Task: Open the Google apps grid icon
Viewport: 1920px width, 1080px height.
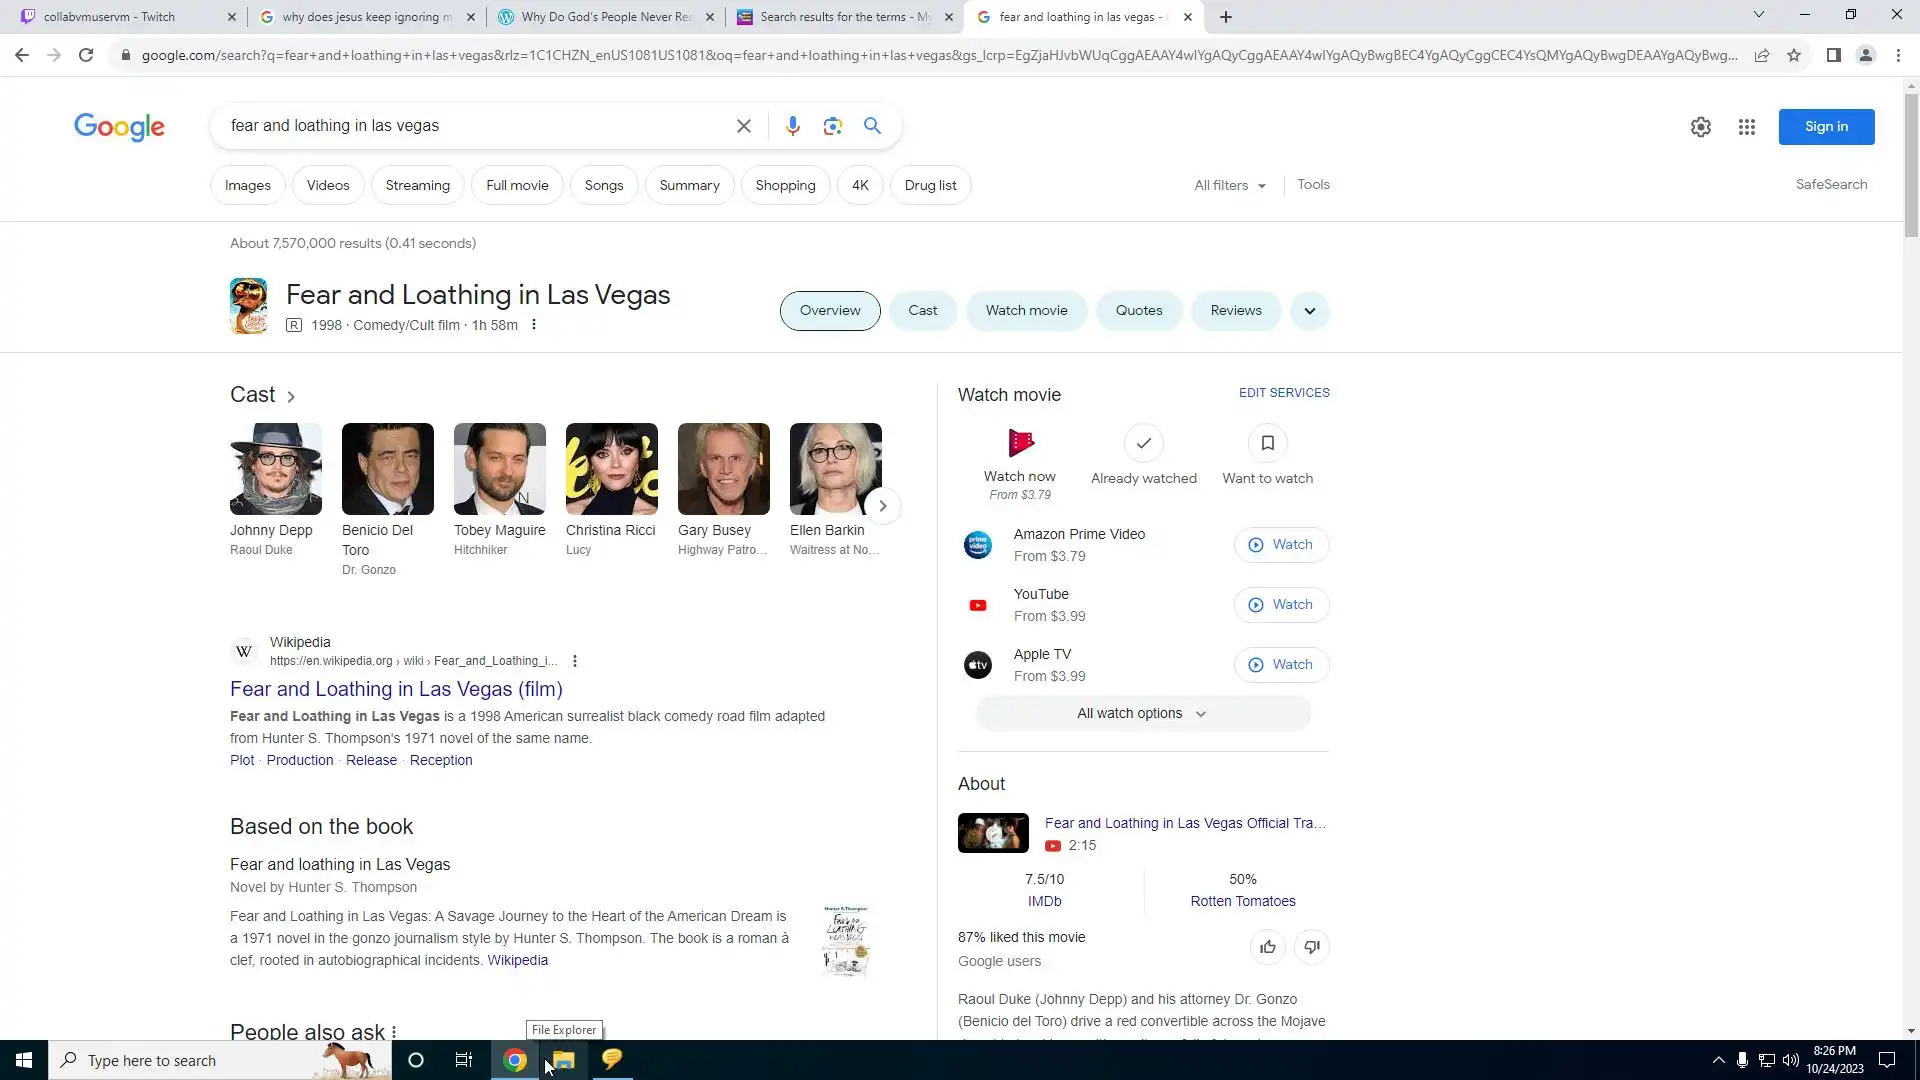Action: [1746, 127]
